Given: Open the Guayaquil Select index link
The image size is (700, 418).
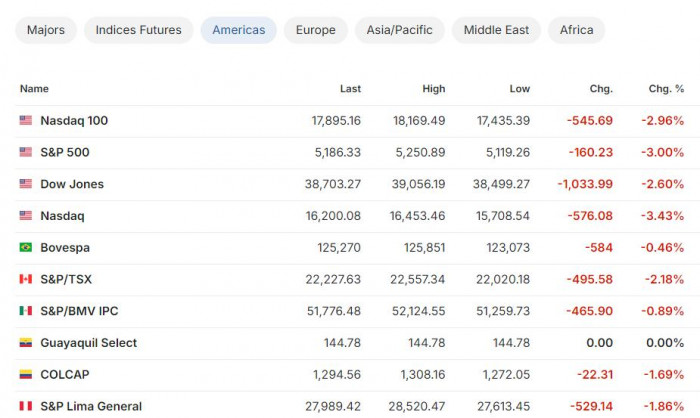Looking at the screenshot, I should click(88, 343).
